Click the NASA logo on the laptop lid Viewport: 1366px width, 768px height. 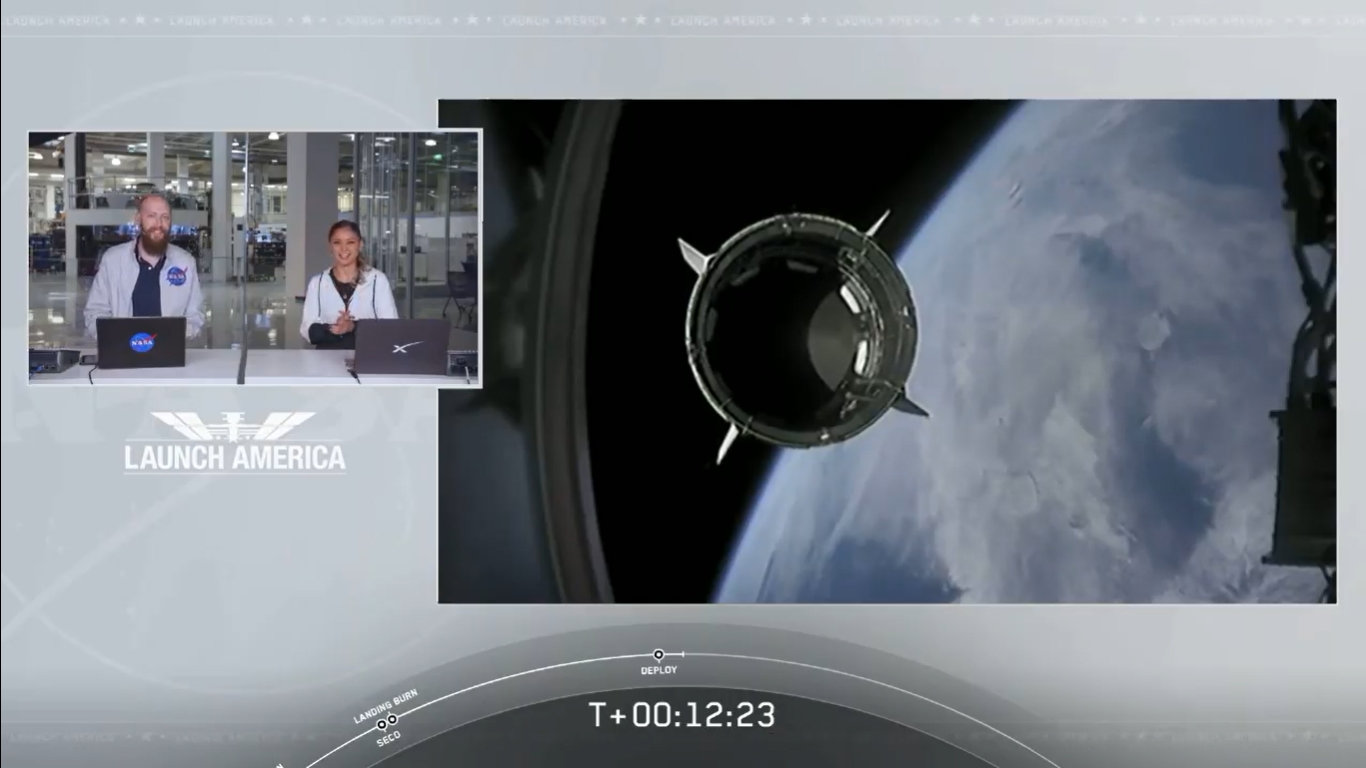(x=143, y=343)
